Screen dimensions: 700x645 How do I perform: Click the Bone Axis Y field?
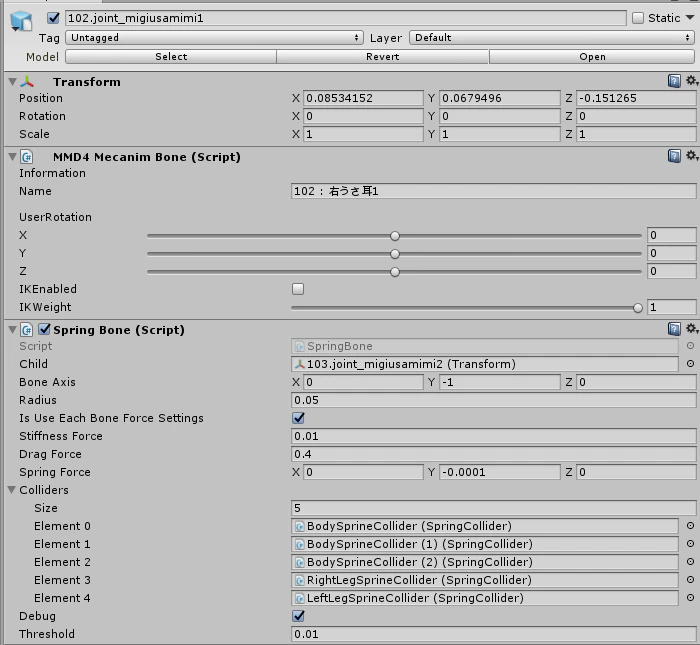(x=500, y=382)
